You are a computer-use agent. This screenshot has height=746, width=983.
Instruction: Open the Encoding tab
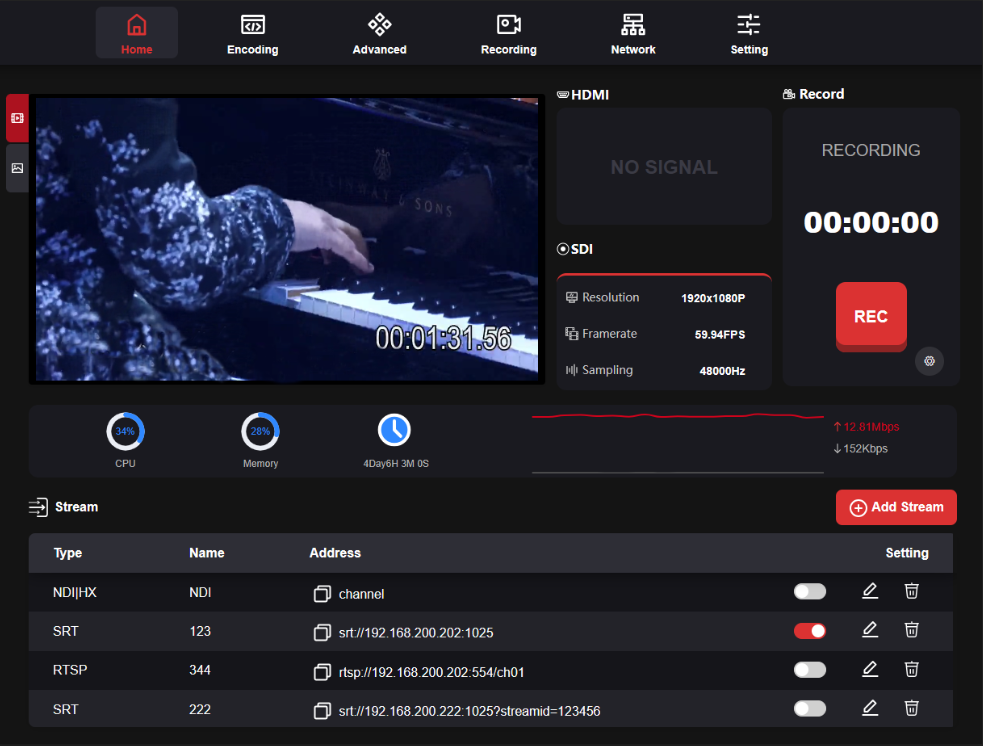click(253, 34)
